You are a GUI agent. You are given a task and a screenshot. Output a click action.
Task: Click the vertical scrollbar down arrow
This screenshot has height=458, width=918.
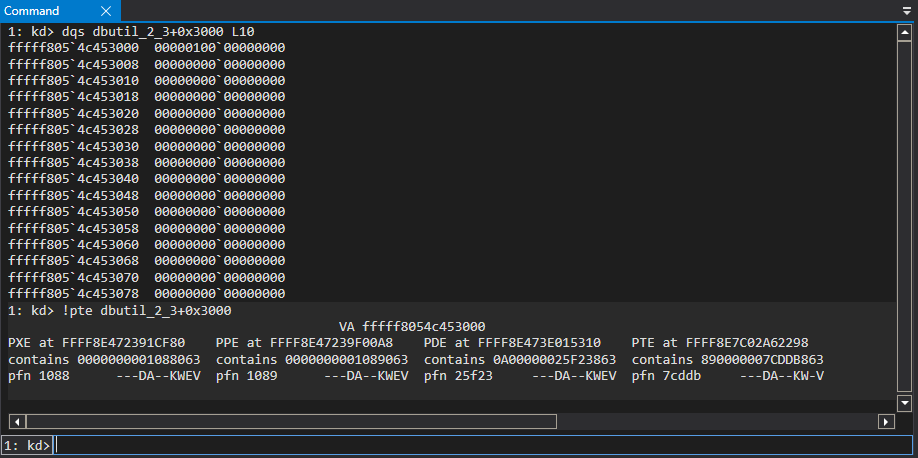tap(904, 403)
